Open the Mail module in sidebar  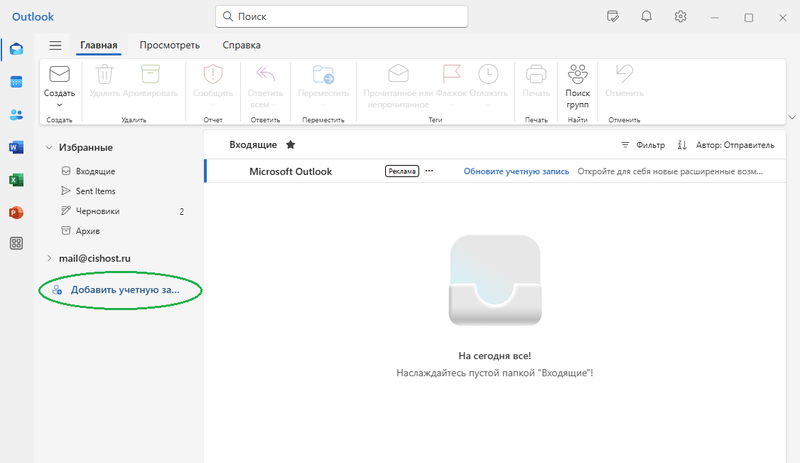(16, 49)
